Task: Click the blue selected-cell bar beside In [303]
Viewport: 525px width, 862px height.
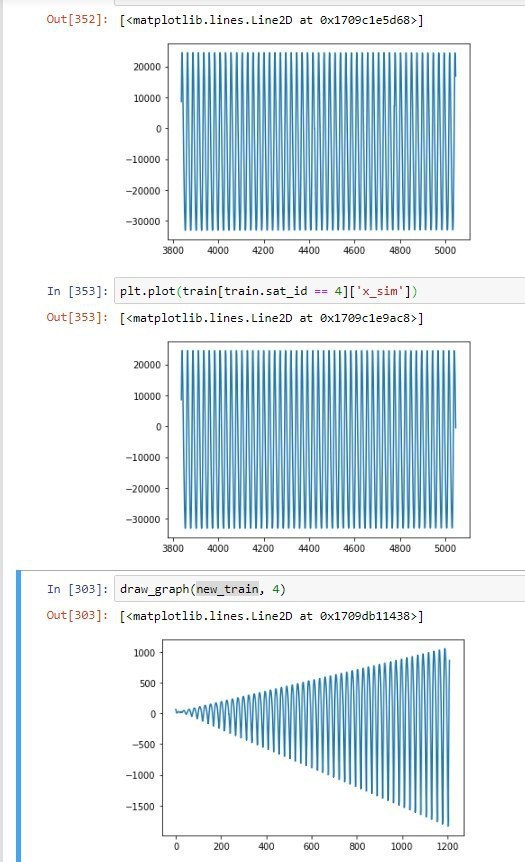Action: click(x=19, y=716)
